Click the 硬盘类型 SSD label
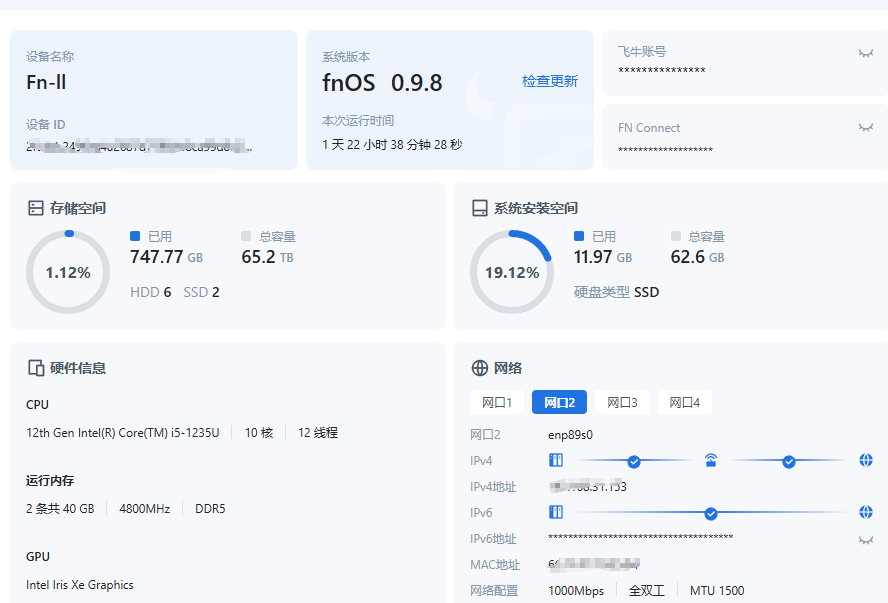Viewport: 888px width, 603px height. 616,292
